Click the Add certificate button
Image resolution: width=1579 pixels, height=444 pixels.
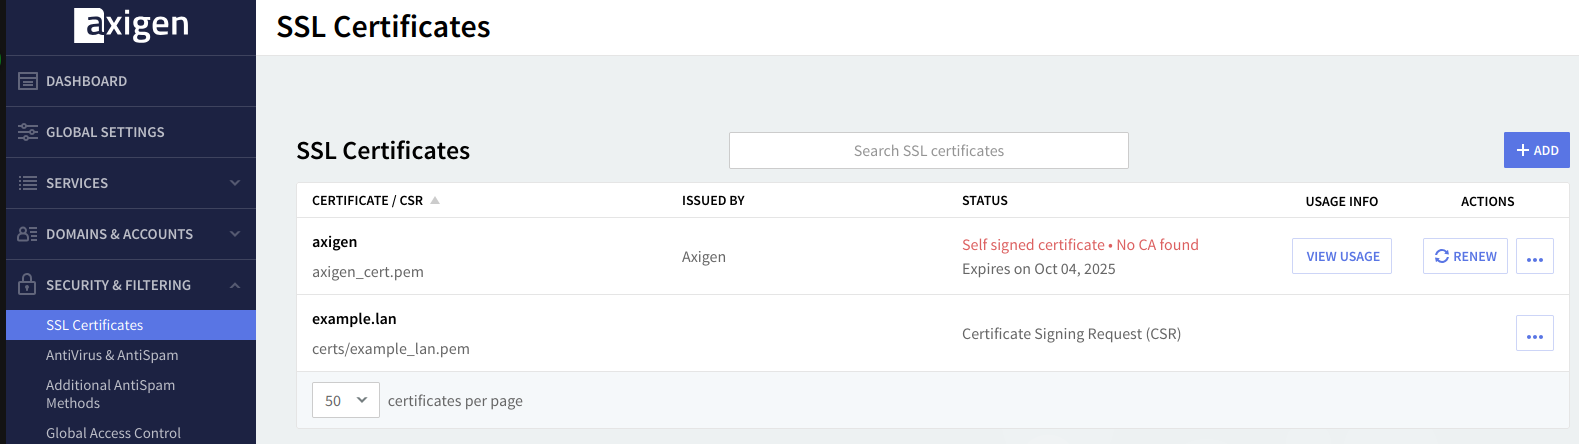pyautogui.click(x=1536, y=150)
